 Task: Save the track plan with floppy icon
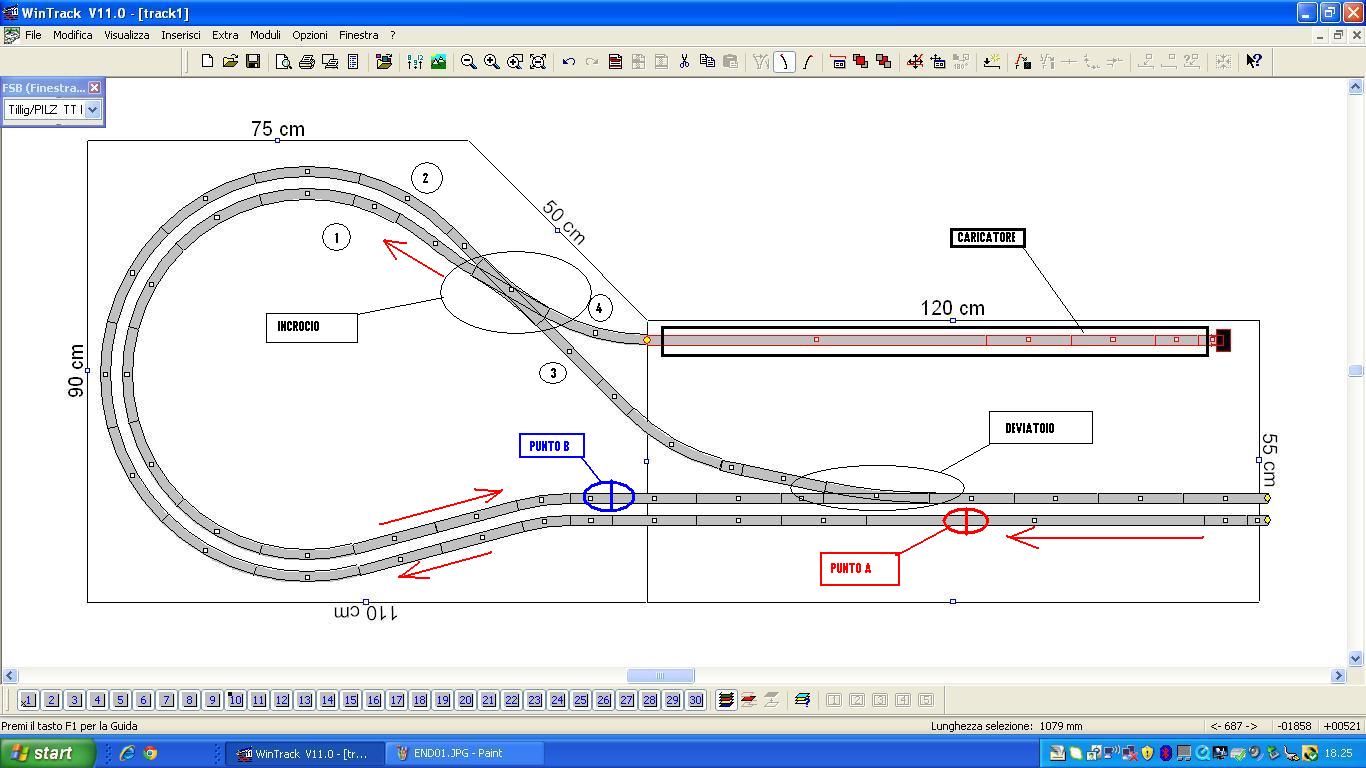coord(253,61)
